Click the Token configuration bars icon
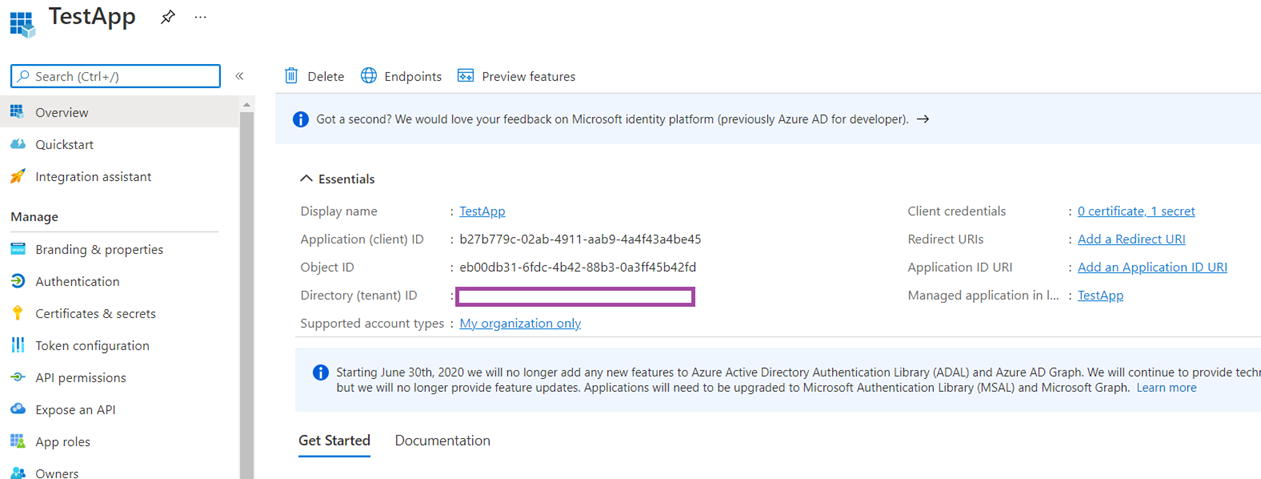The image size is (1261, 479). point(18,345)
